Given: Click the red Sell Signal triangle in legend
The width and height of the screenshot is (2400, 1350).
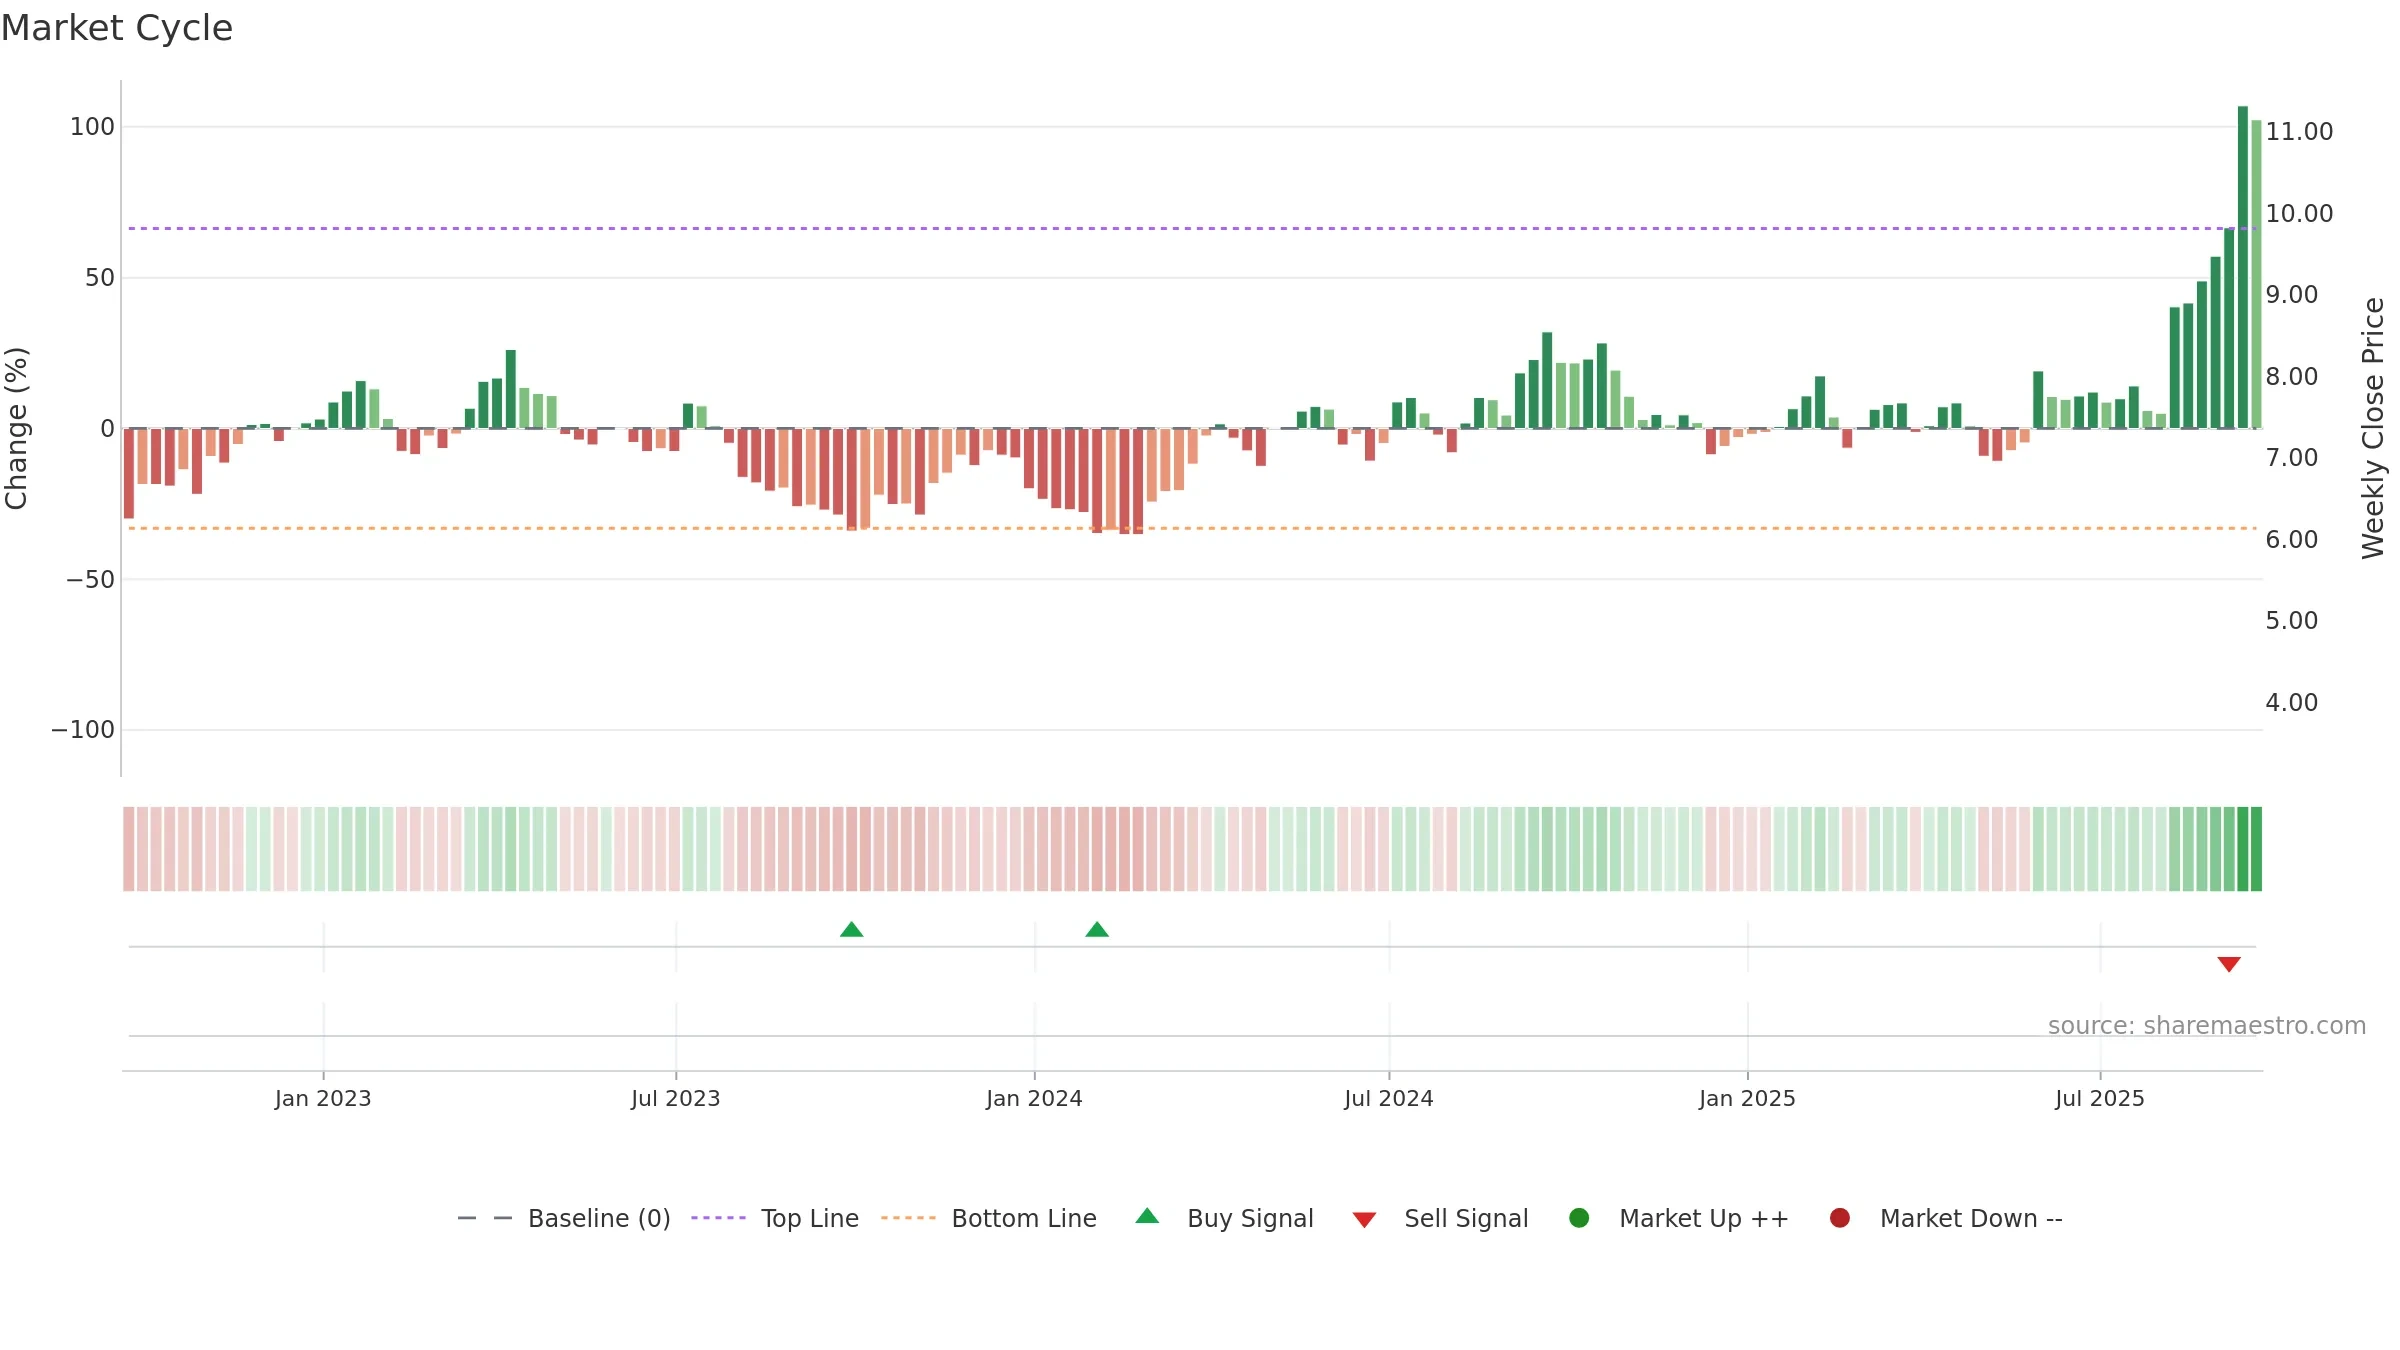Looking at the screenshot, I should coord(1364,1220).
